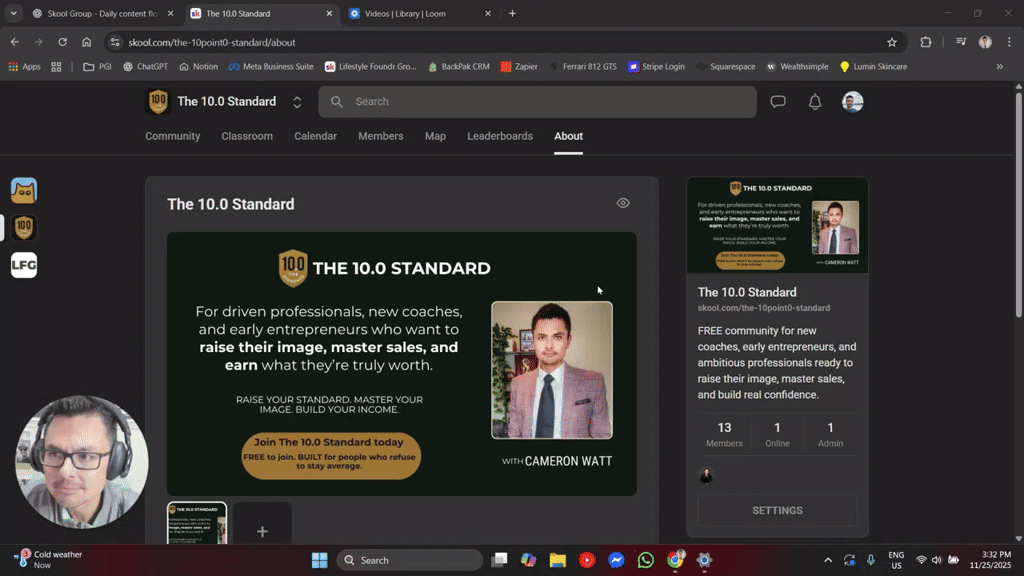The width and height of the screenshot is (1024, 576).
Task: Open the ChatGPT bookmark
Action: [x=146, y=67]
